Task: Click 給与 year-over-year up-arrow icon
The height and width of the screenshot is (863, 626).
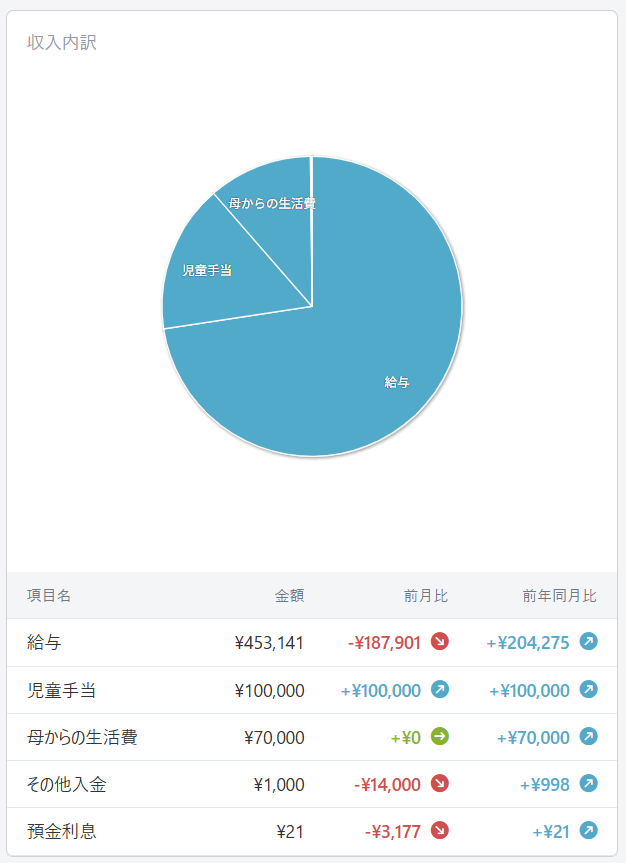Action: (x=588, y=642)
